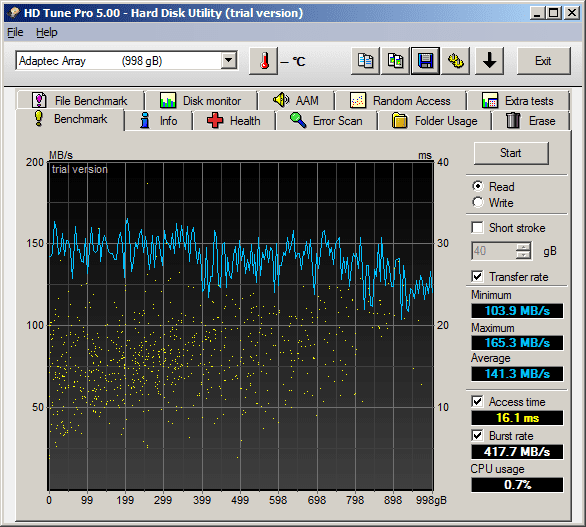Open the AAM tab

point(296,101)
